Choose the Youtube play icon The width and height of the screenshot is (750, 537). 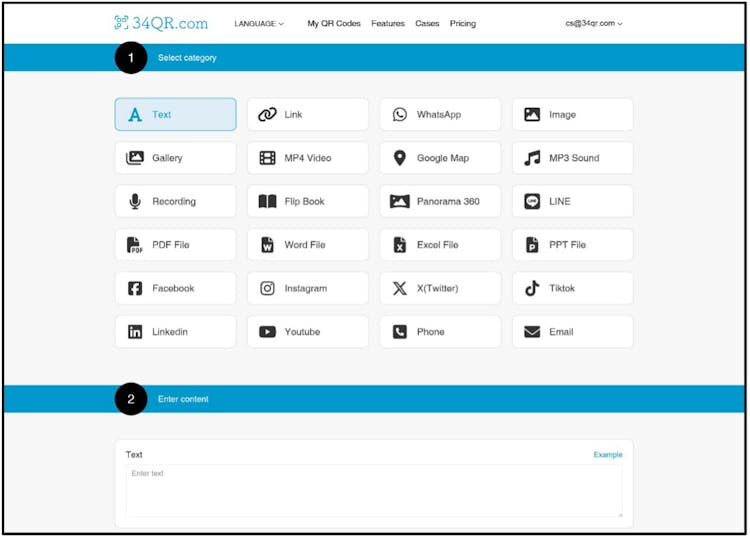pyautogui.click(x=267, y=332)
